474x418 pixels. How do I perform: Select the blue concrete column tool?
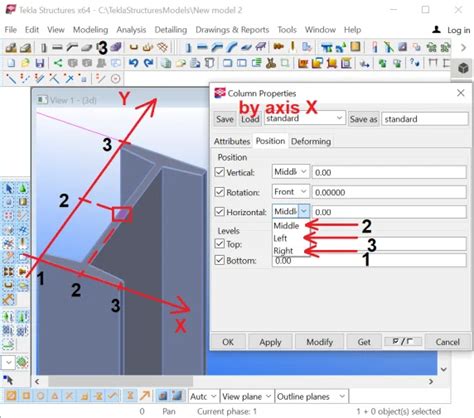pos(188,48)
